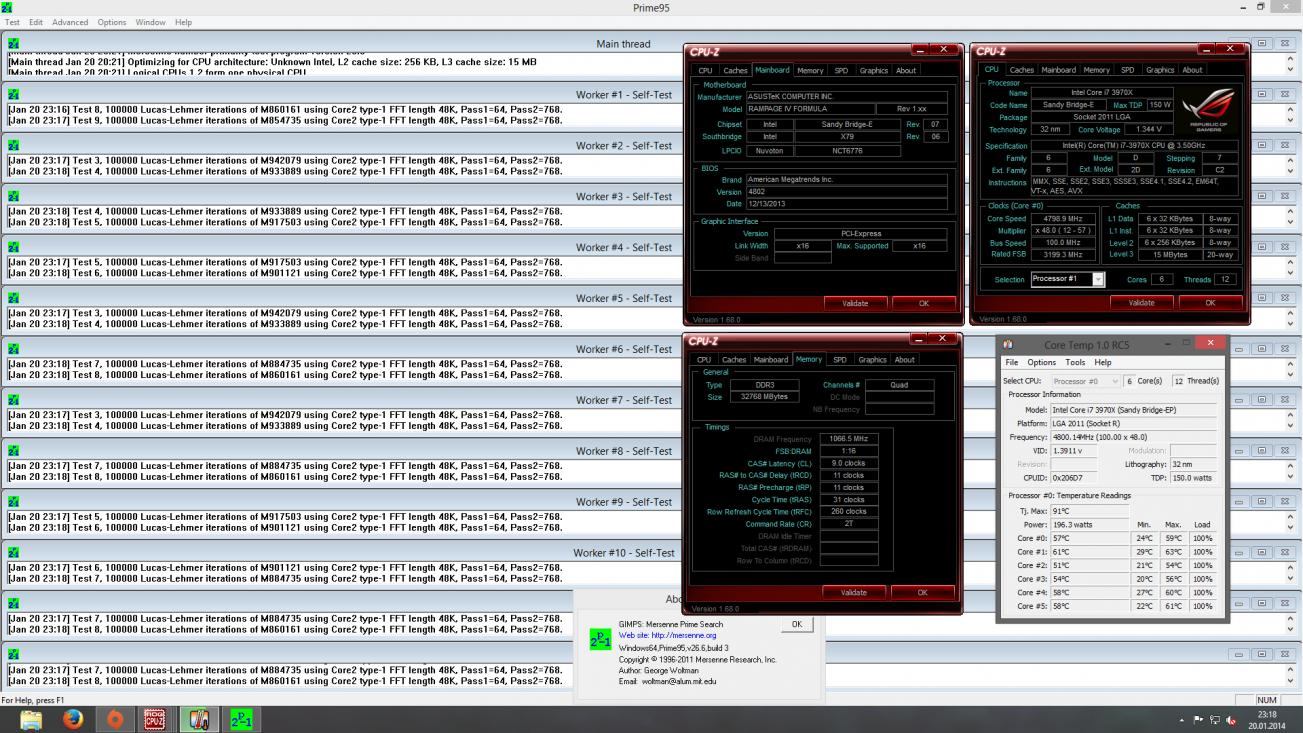Switch to ROG CPU-Z taskbar icon
Image resolution: width=1303 pixels, height=733 pixels.
[155, 719]
